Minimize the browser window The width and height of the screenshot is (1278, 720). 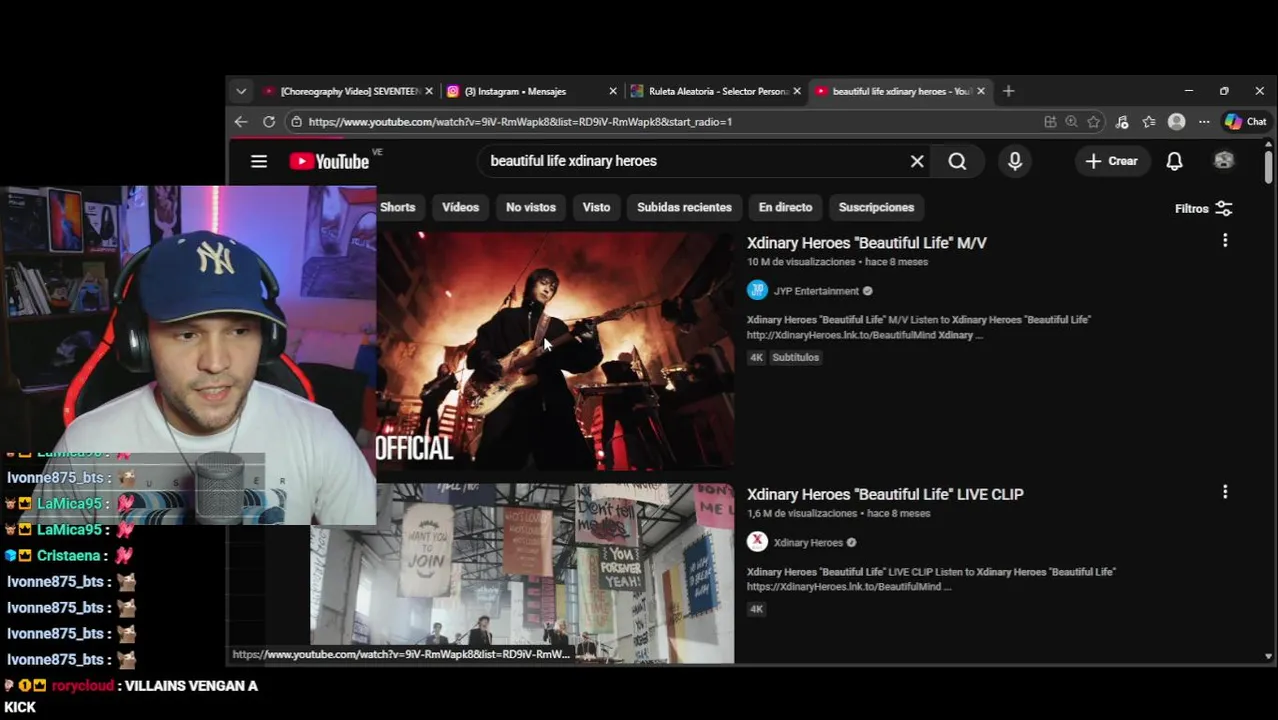[1188, 91]
